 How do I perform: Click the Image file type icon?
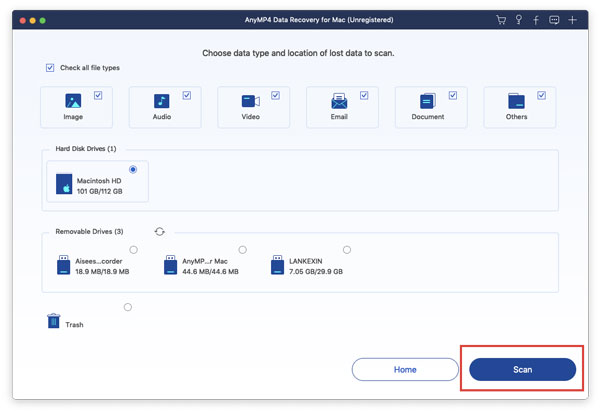pos(73,101)
